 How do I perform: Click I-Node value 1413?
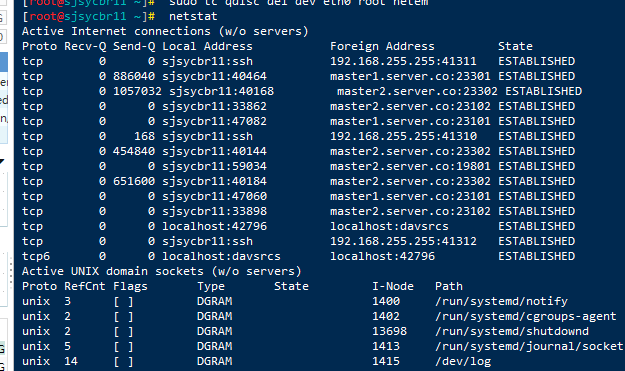point(386,346)
